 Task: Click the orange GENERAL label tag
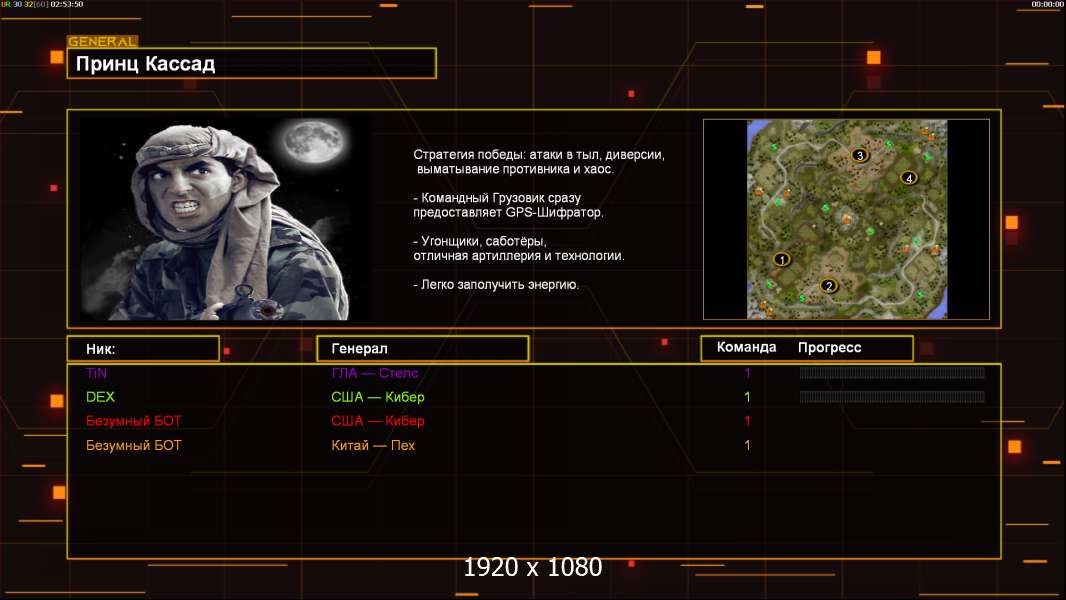102,42
